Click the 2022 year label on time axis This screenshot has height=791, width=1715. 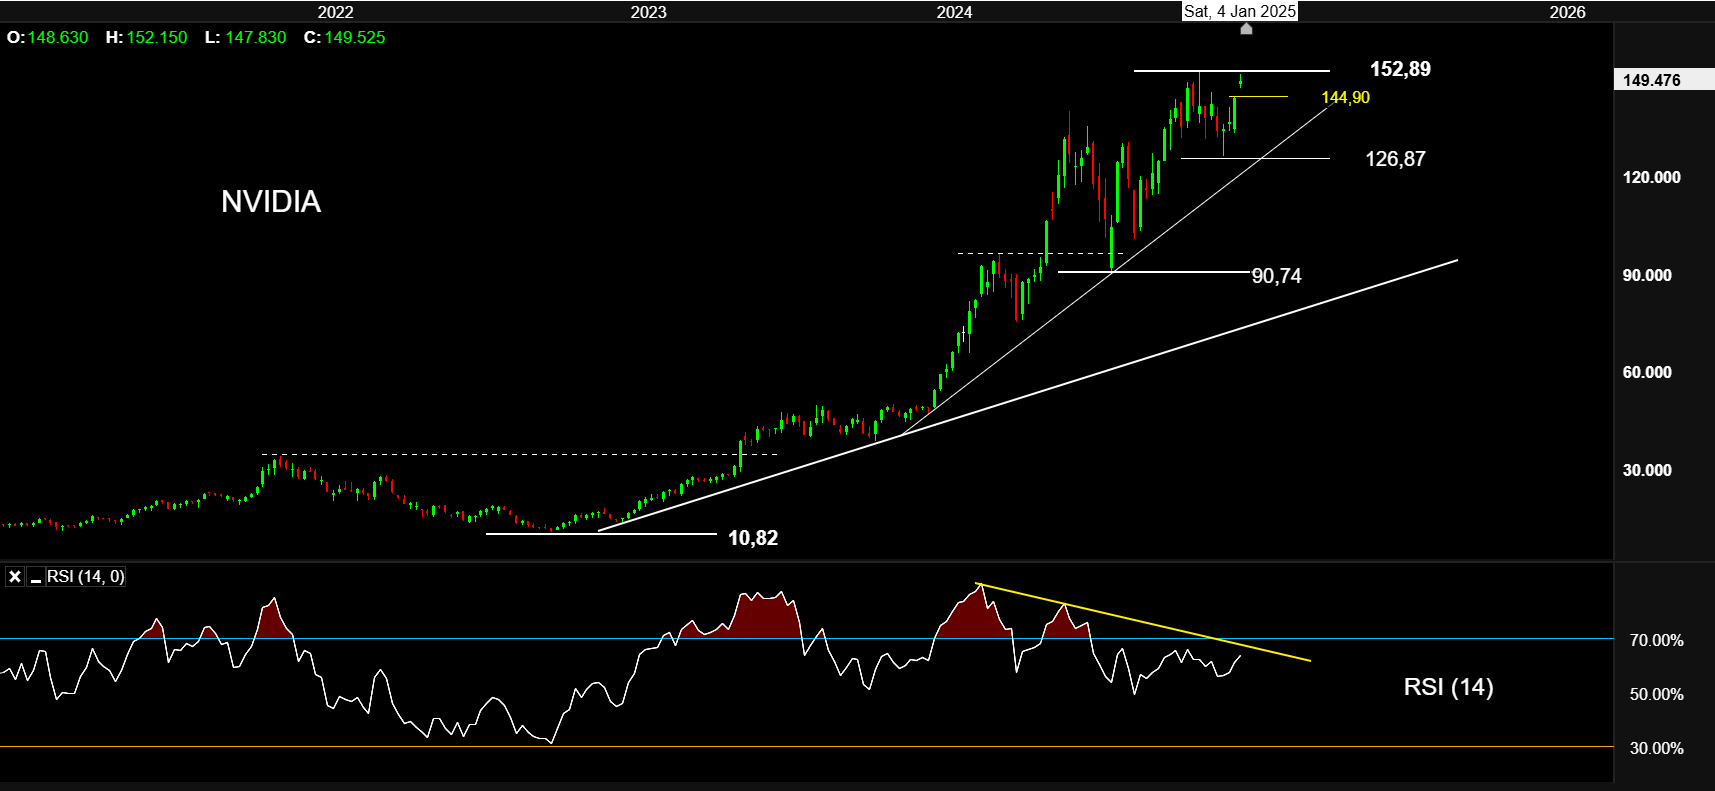[336, 12]
